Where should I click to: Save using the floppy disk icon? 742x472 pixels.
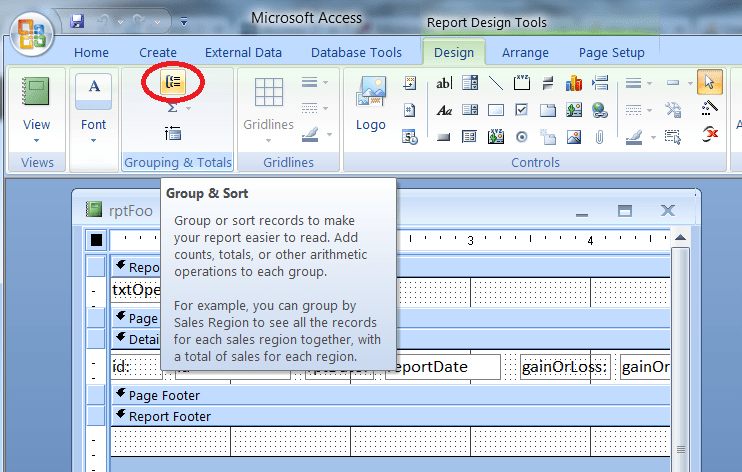point(77,21)
